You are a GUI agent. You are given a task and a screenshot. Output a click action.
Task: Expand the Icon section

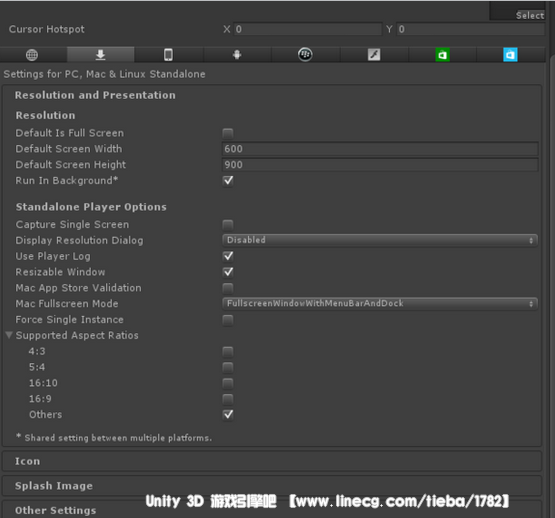tap(272, 461)
